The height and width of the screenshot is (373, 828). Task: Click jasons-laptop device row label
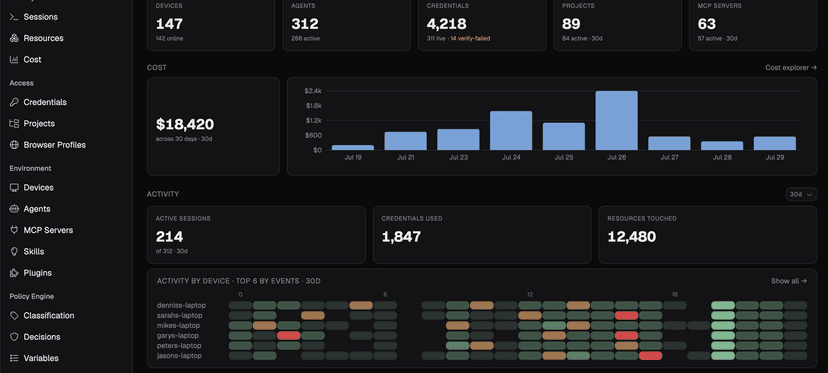179,356
